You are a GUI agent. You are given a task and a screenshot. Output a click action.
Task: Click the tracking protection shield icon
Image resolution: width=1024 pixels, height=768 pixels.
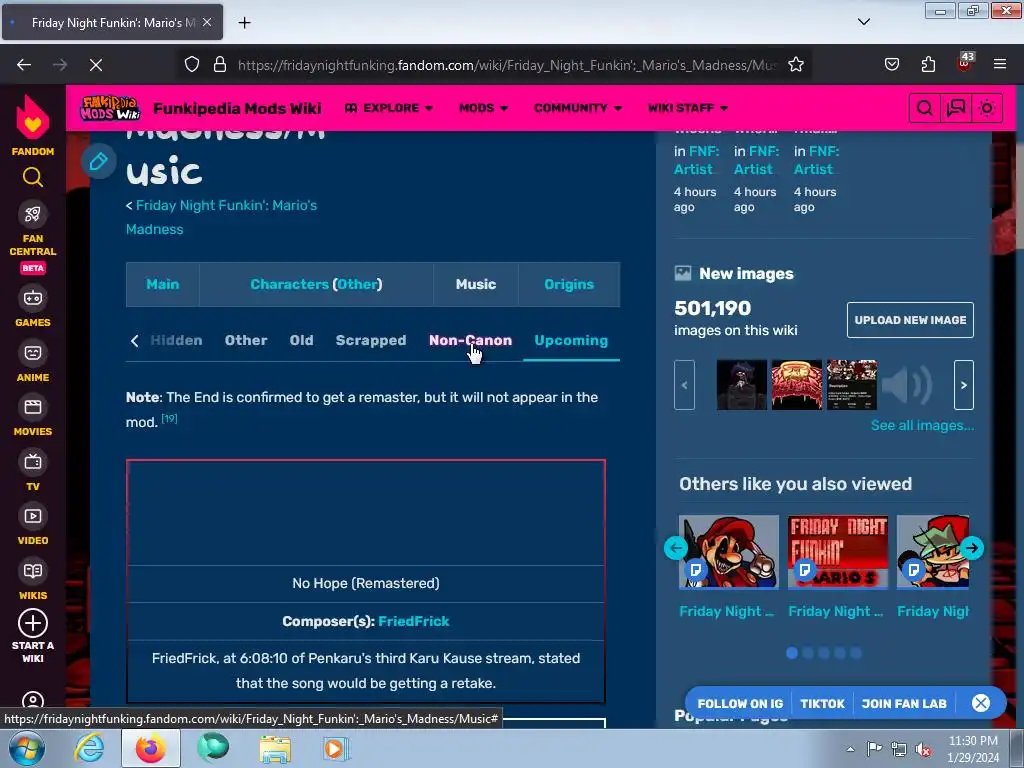tap(191, 65)
